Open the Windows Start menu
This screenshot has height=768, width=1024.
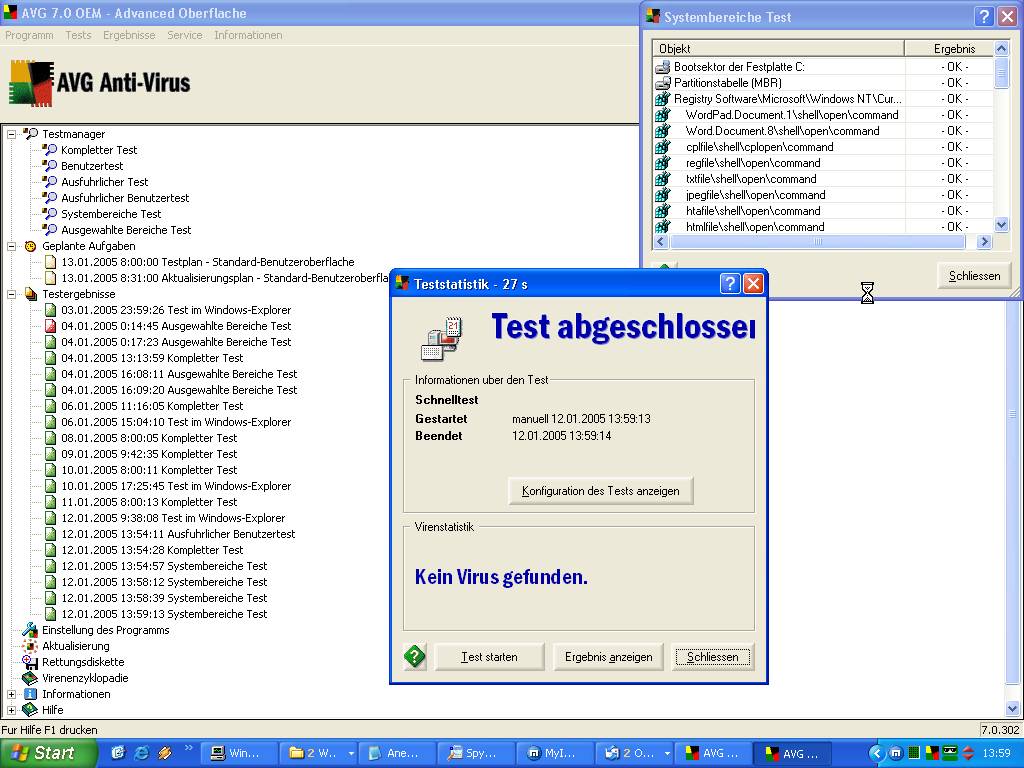click(48, 753)
